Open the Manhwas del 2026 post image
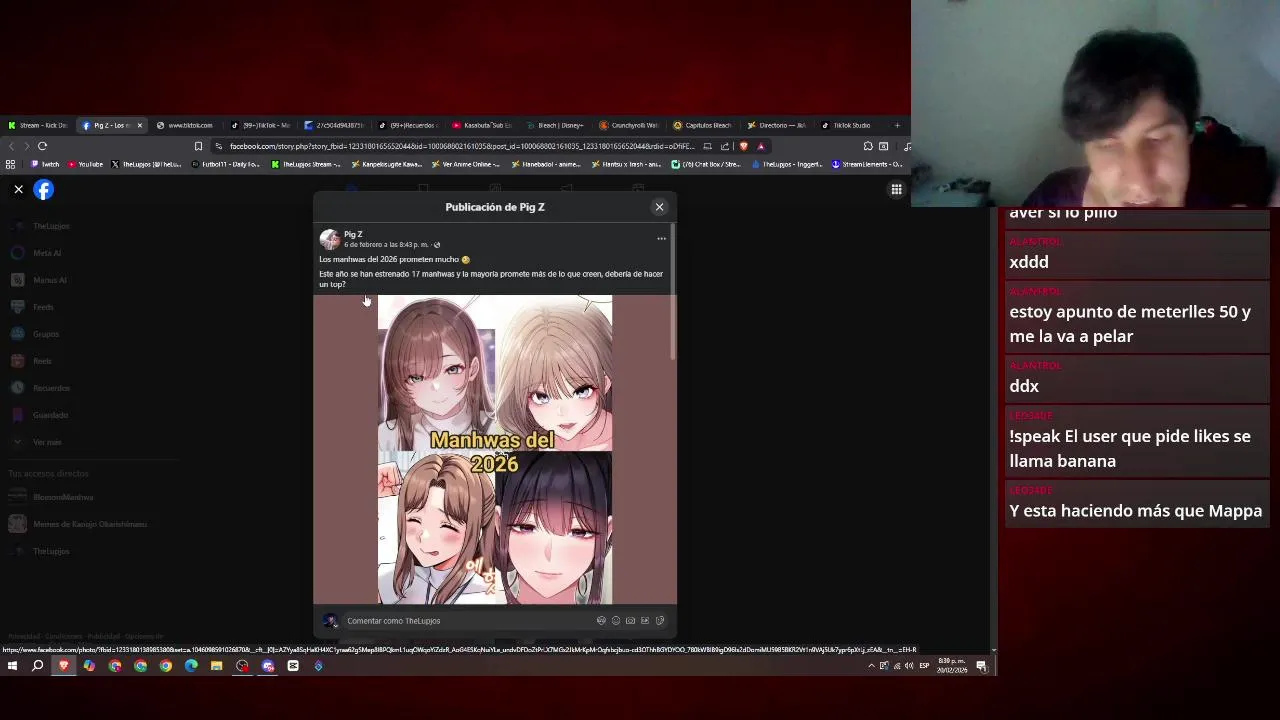 point(495,450)
